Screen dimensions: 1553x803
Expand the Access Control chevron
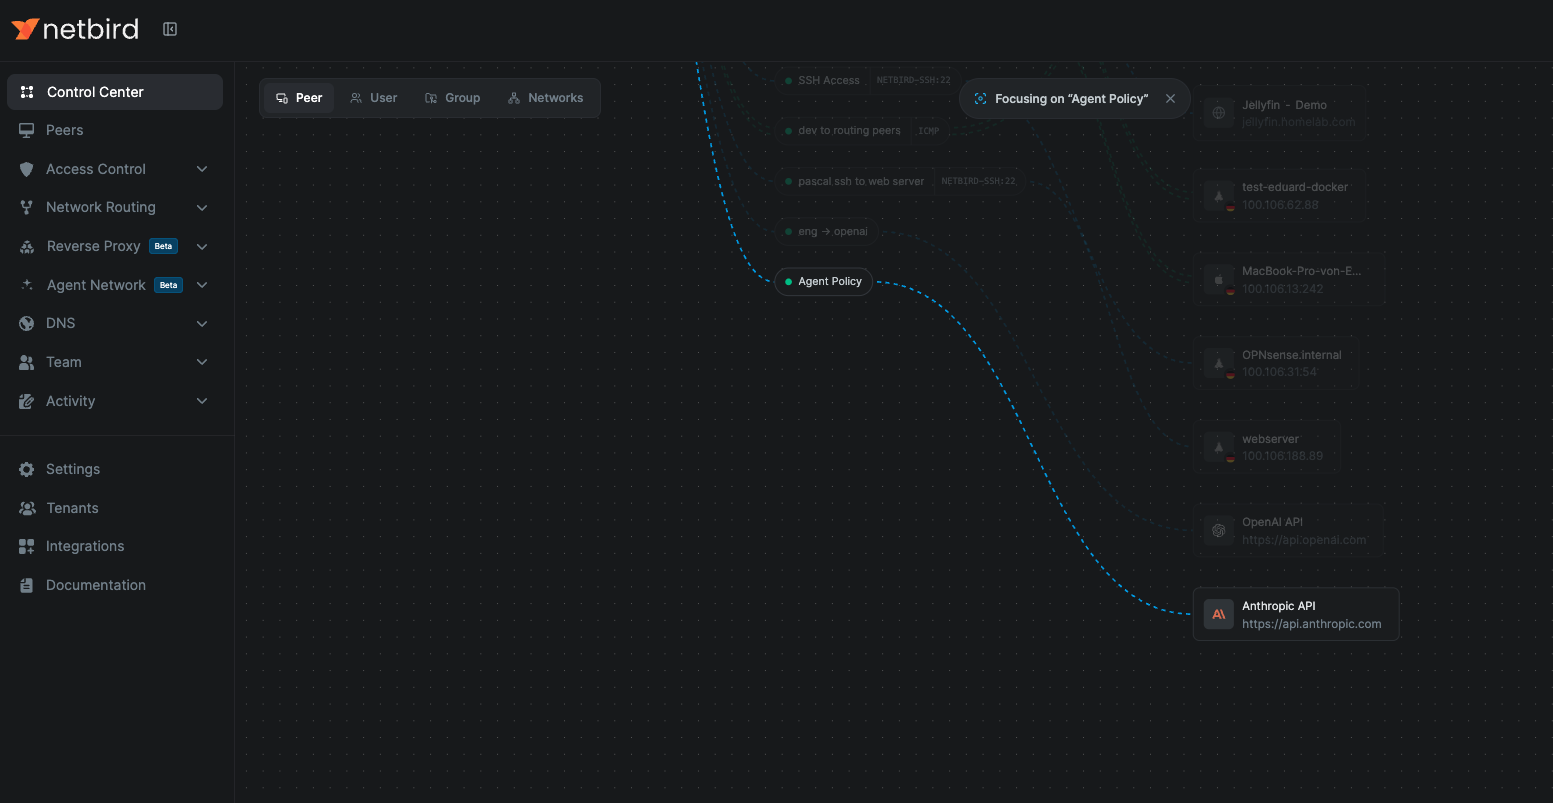(x=202, y=169)
